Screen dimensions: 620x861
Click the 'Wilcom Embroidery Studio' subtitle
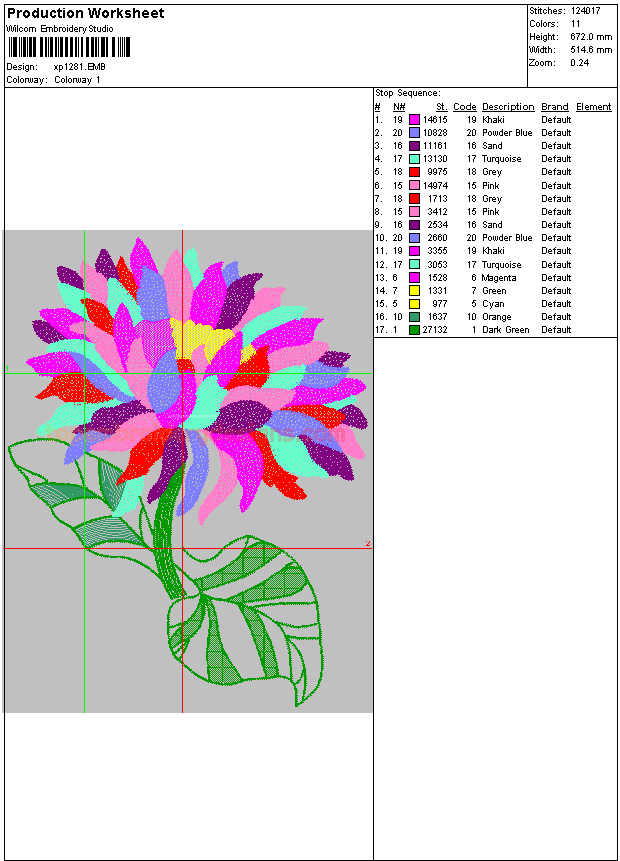[60, 29]
